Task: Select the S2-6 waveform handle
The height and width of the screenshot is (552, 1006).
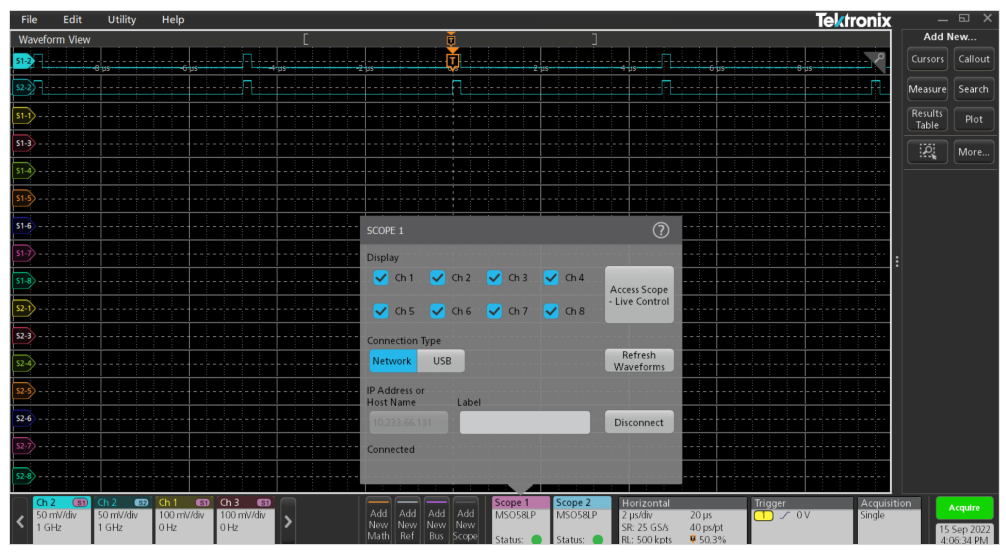Action: pyautogui.click(x=24, y=418)
